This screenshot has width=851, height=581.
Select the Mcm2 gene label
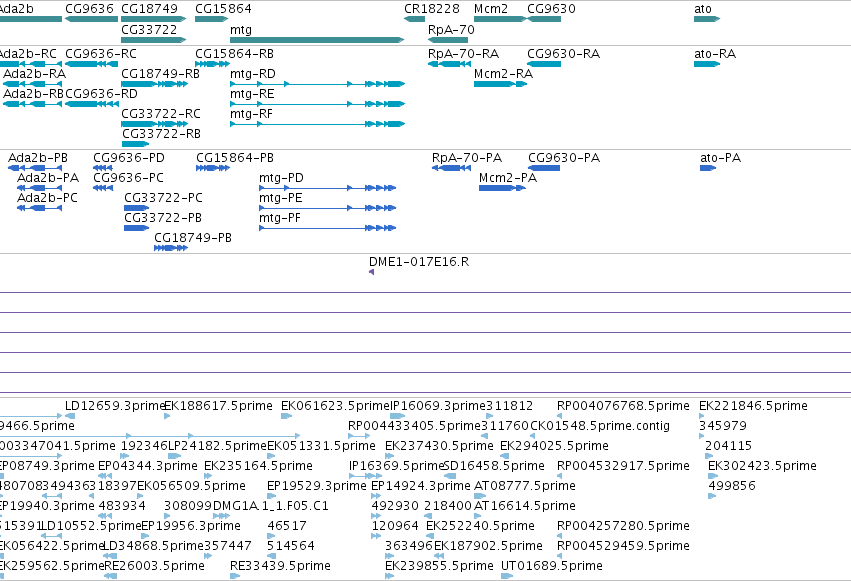[491, 9]
